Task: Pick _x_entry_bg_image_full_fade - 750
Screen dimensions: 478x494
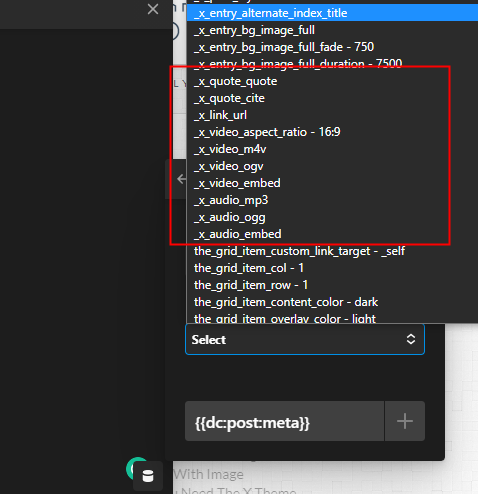Action: pyautogui.click(x=332, y=47)
